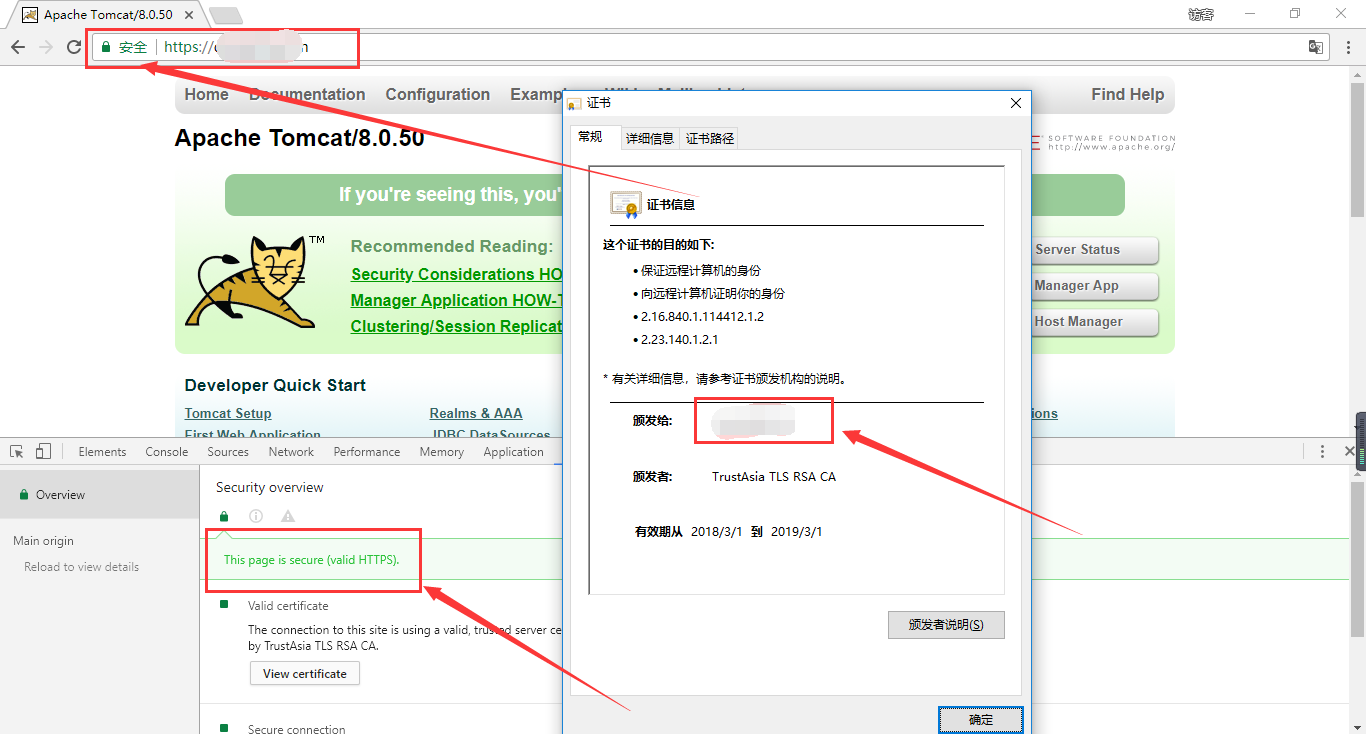Switch to the 证书路径 tab in certificate dialog
1366x734 pixels.
pyautogui.click(x=710, y=138)
